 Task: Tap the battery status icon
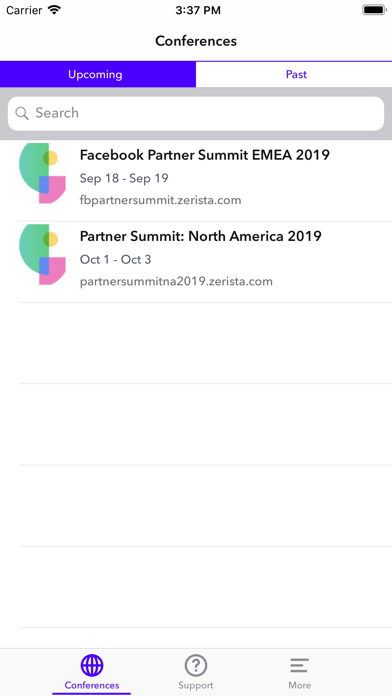374,10
